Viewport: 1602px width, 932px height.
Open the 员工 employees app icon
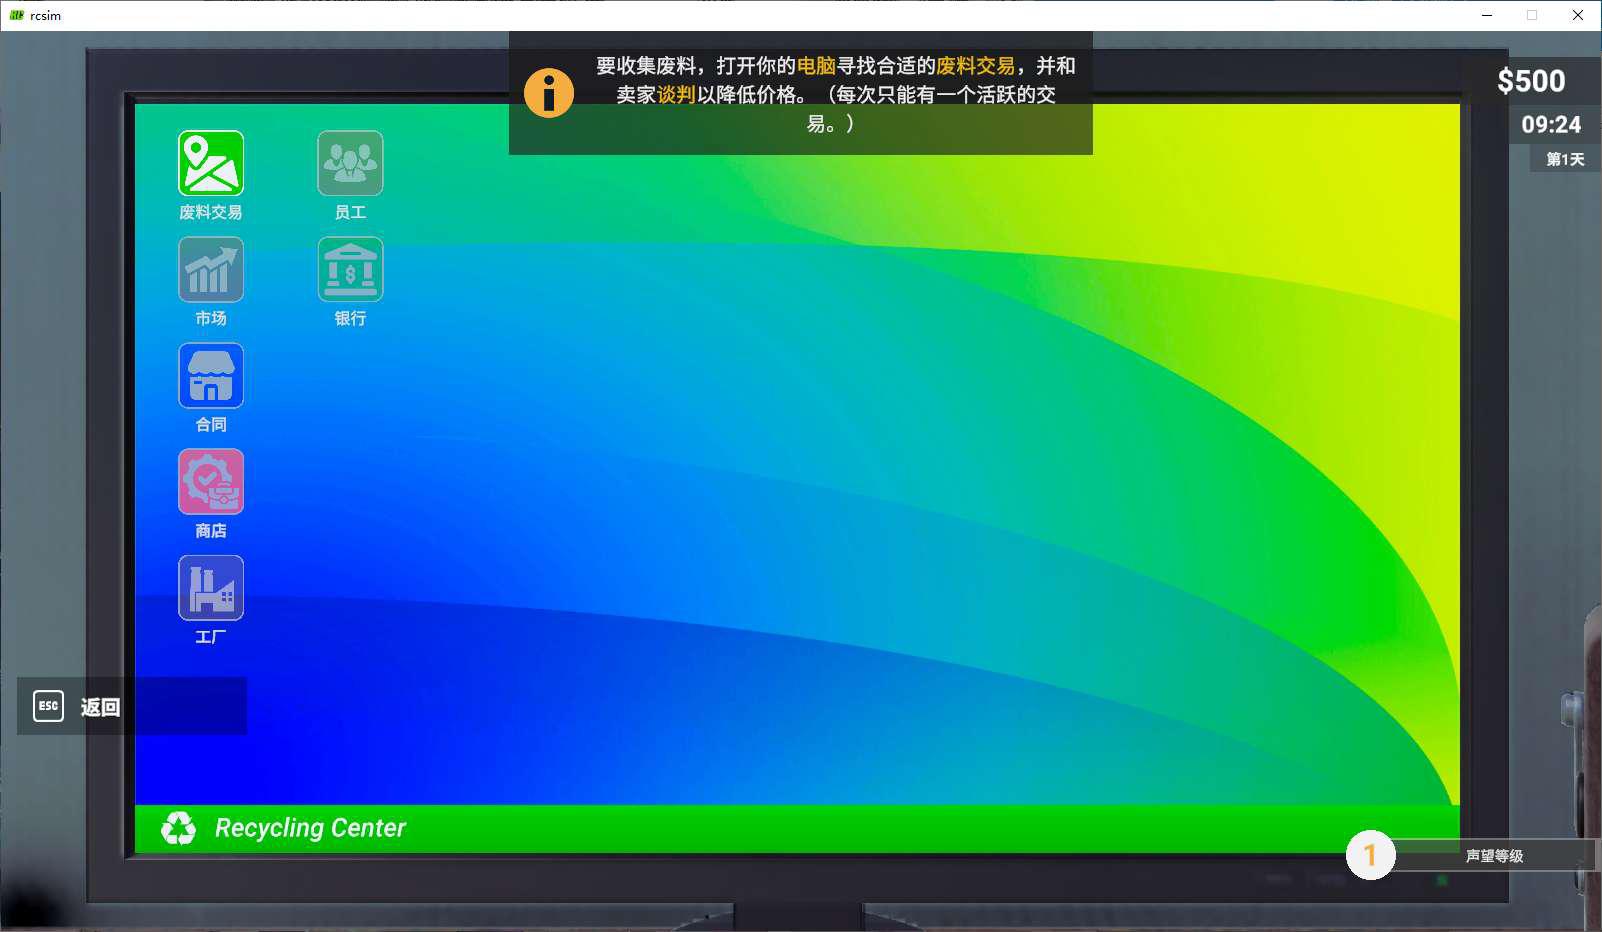(x=350, y=163)
